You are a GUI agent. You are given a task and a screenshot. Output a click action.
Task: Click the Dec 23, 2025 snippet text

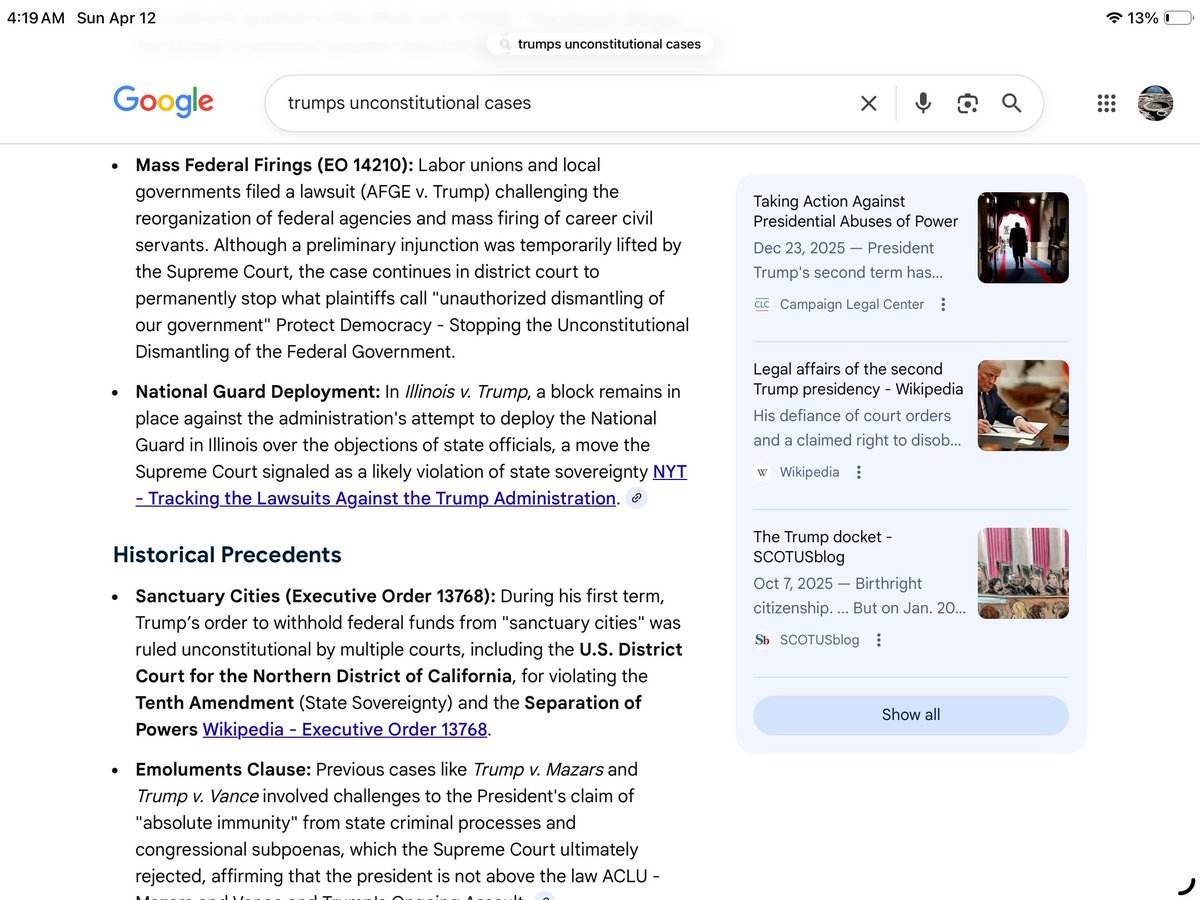point(848,260)
